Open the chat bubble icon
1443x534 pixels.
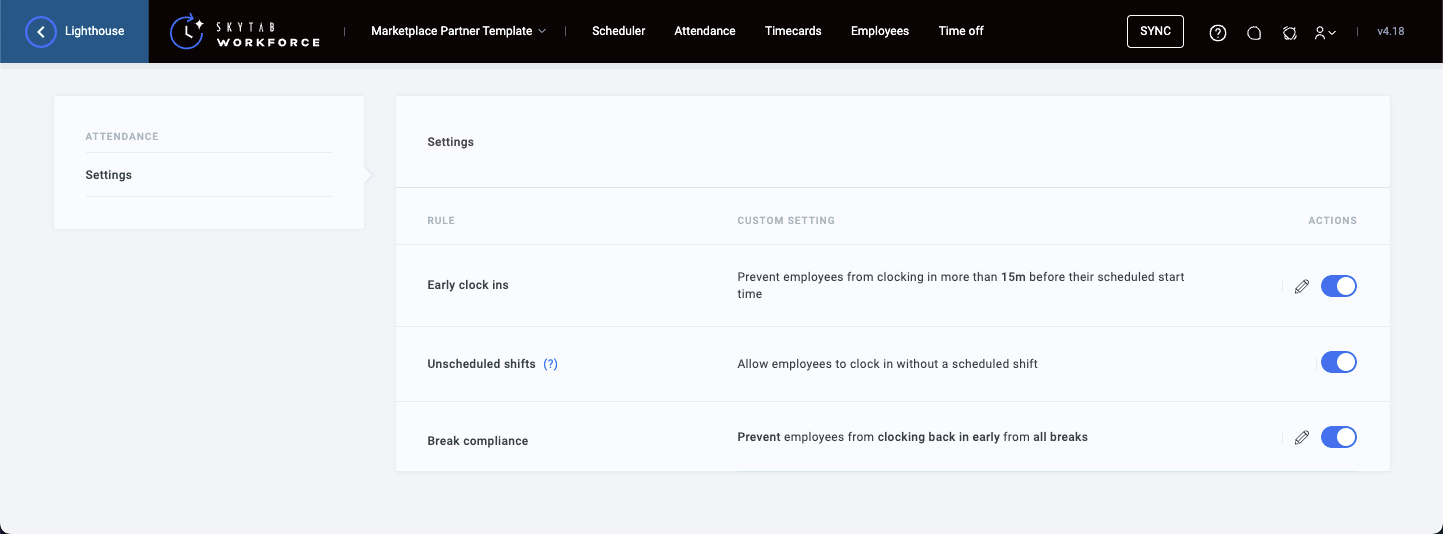coord(1253,32)
